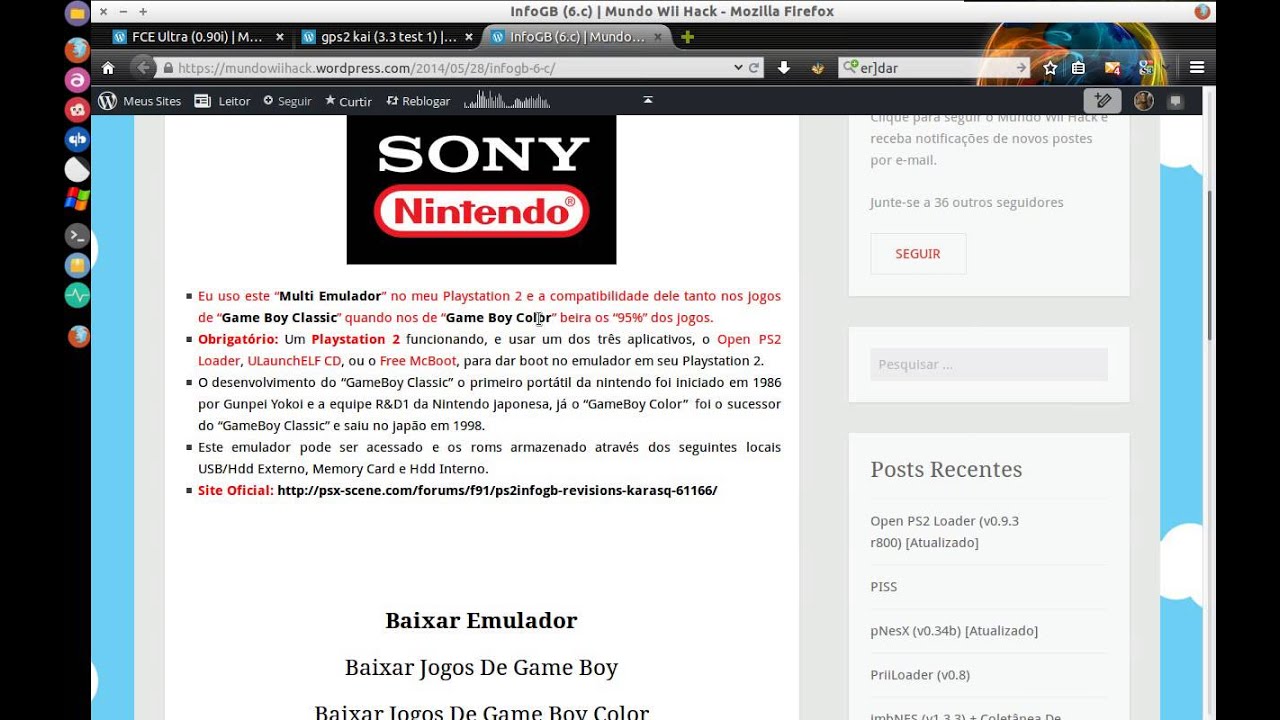Open the Files icon in the dock
Image resolution: width=1280 pixels, height=720 pixels.
[77, 14]
